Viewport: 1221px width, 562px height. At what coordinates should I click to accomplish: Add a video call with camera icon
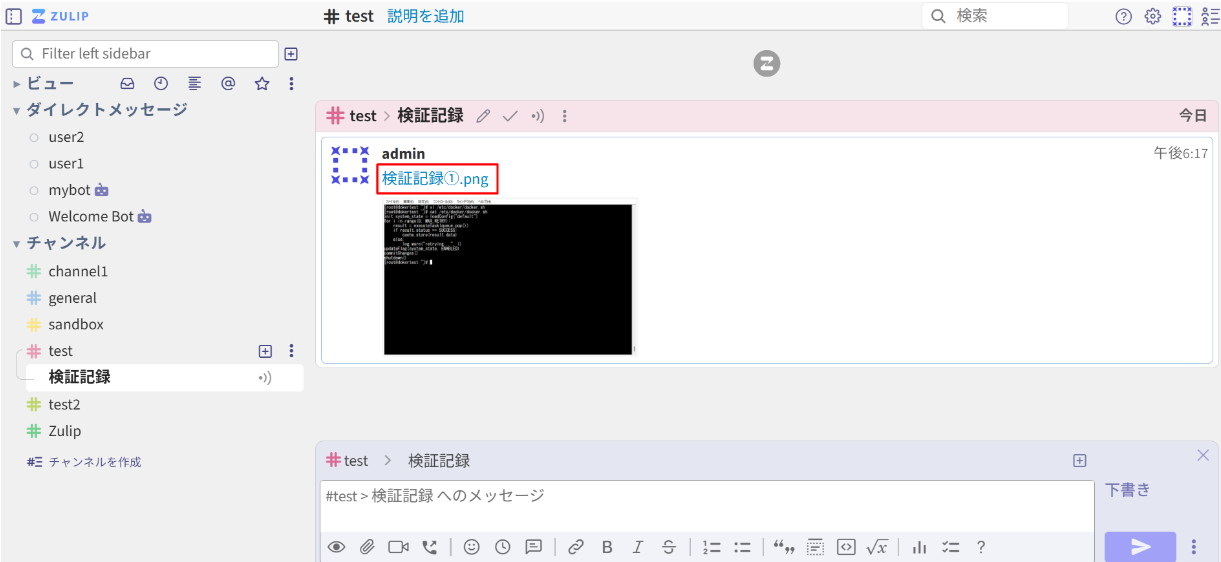(x=398, y=547)
